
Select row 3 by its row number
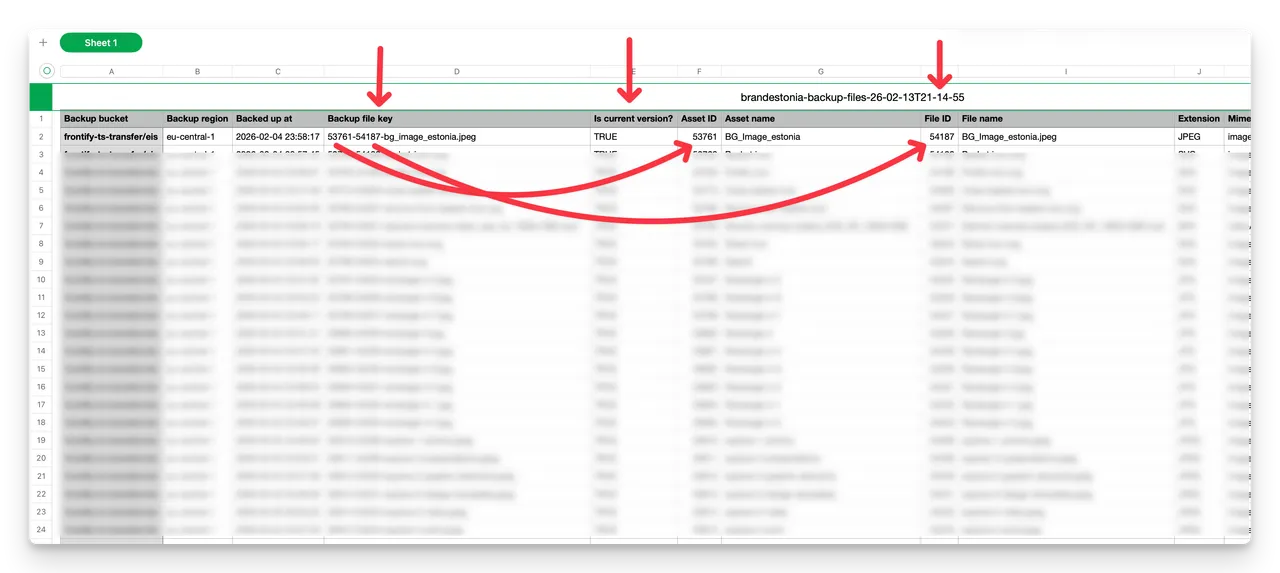tap(42, 155)
